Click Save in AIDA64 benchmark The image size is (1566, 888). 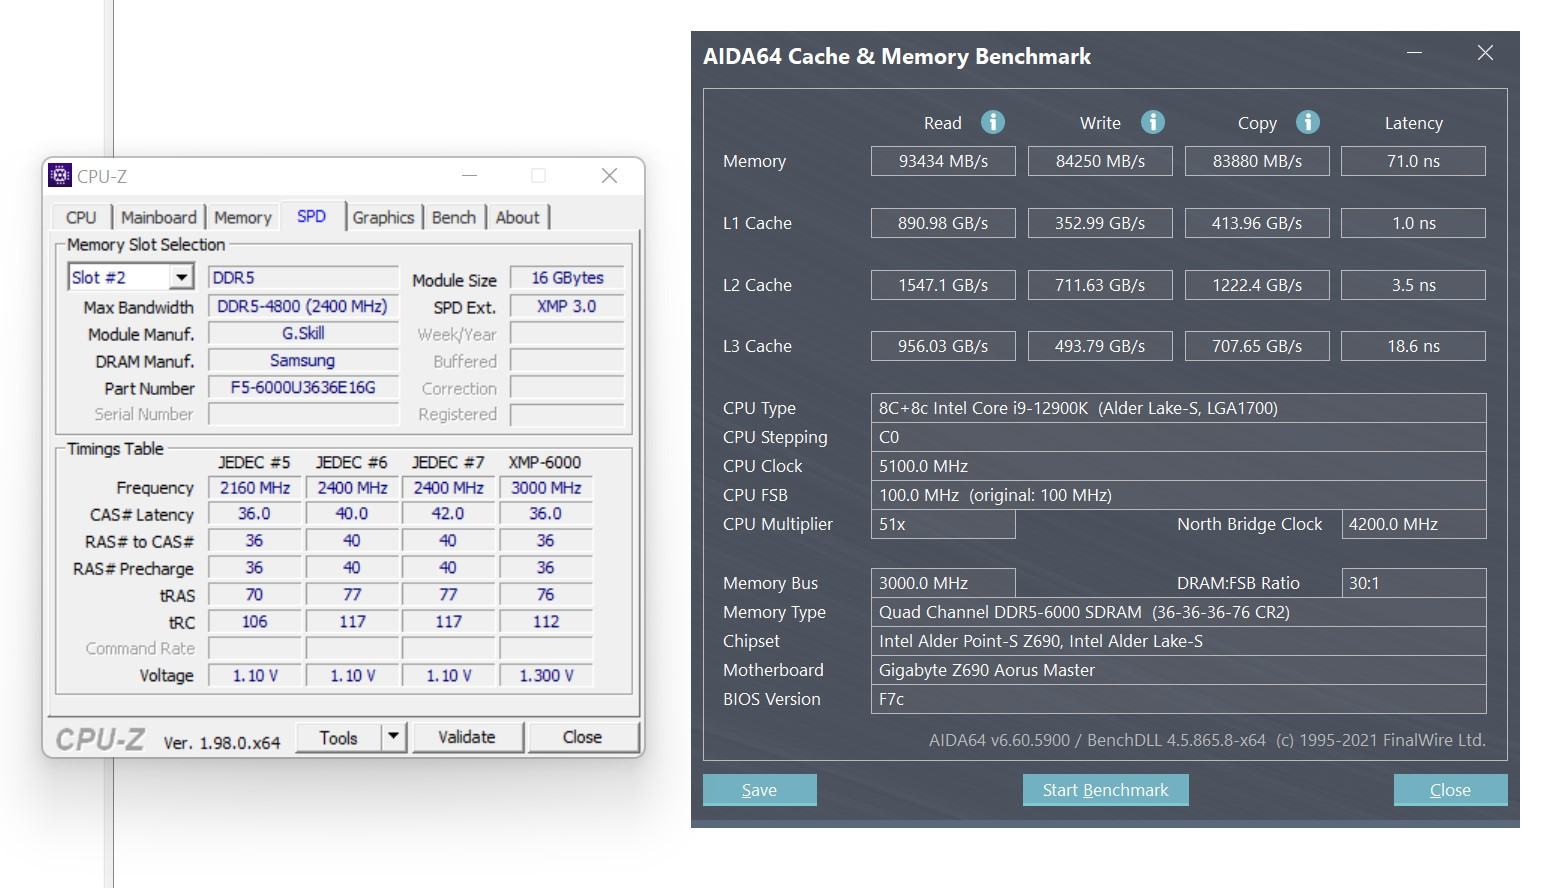[759, 790]
